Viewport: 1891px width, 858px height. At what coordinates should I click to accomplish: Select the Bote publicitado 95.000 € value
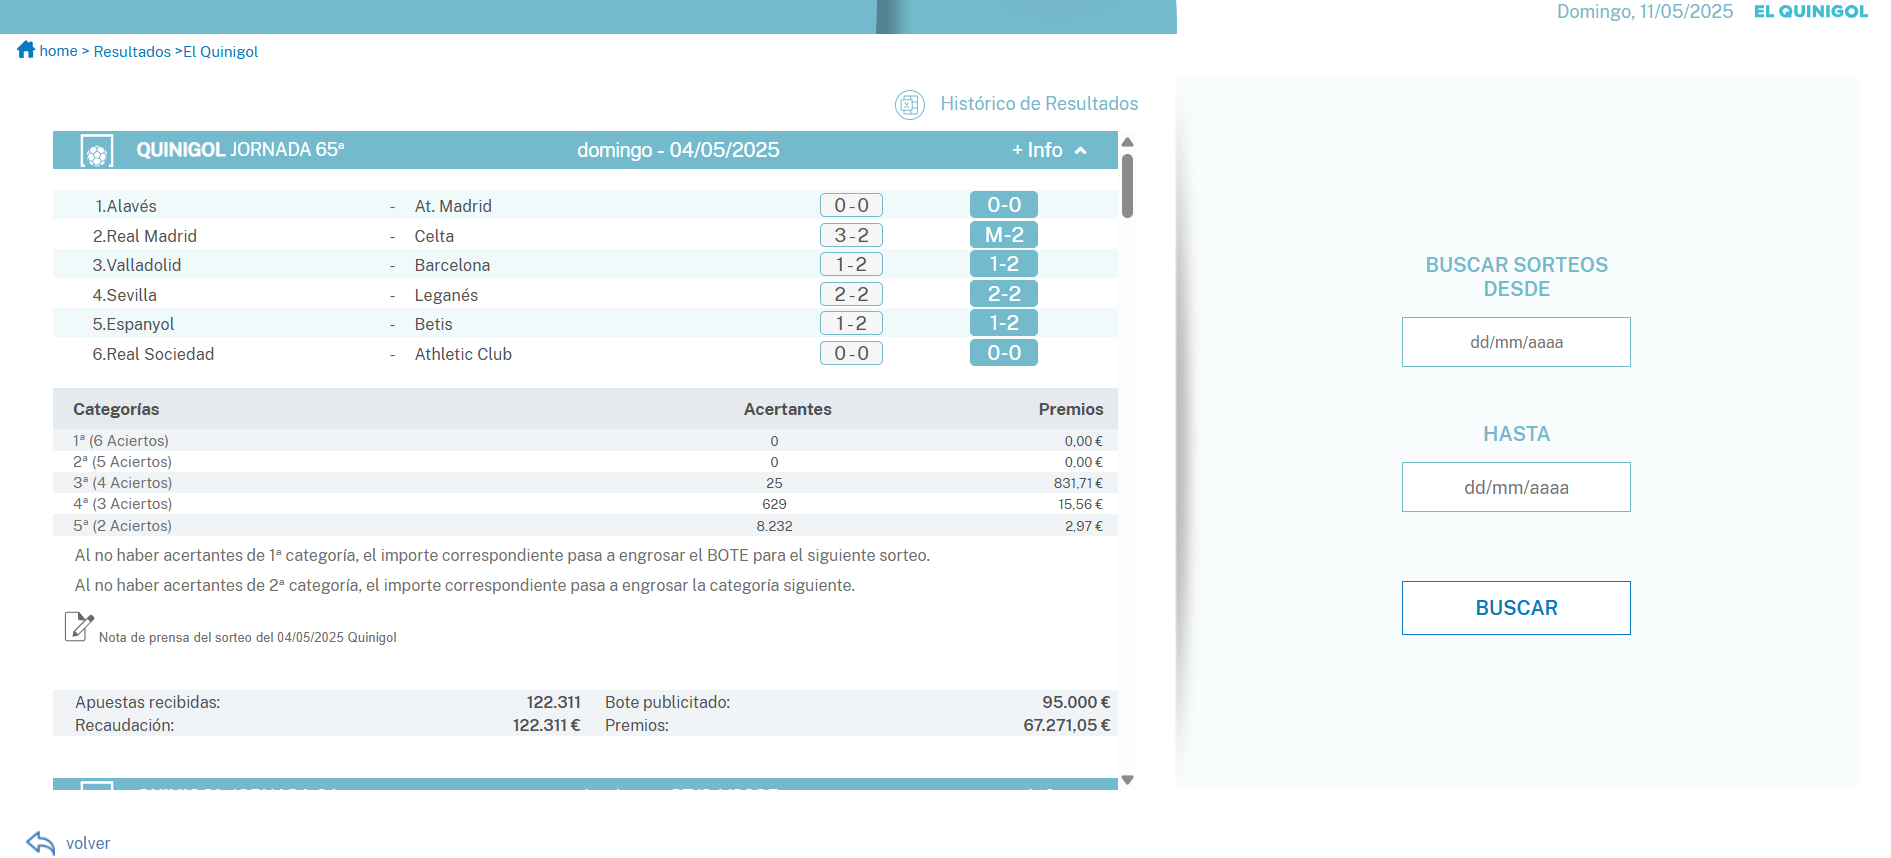pyautogui.click(x=1076, y=702)
